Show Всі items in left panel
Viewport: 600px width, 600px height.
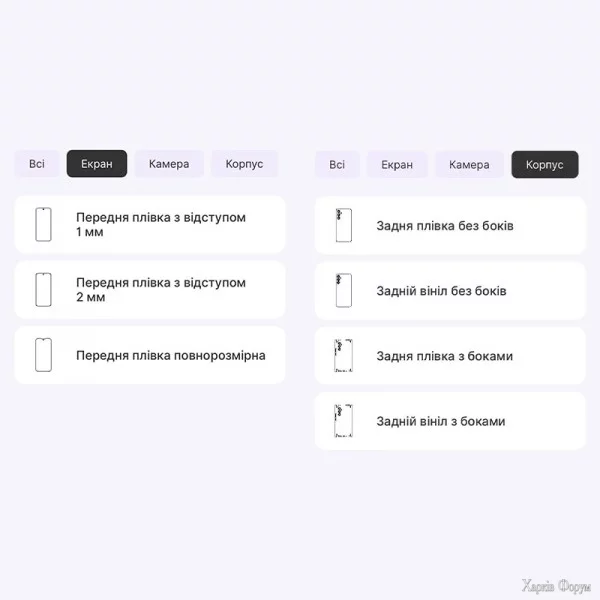tap(37, 164)
